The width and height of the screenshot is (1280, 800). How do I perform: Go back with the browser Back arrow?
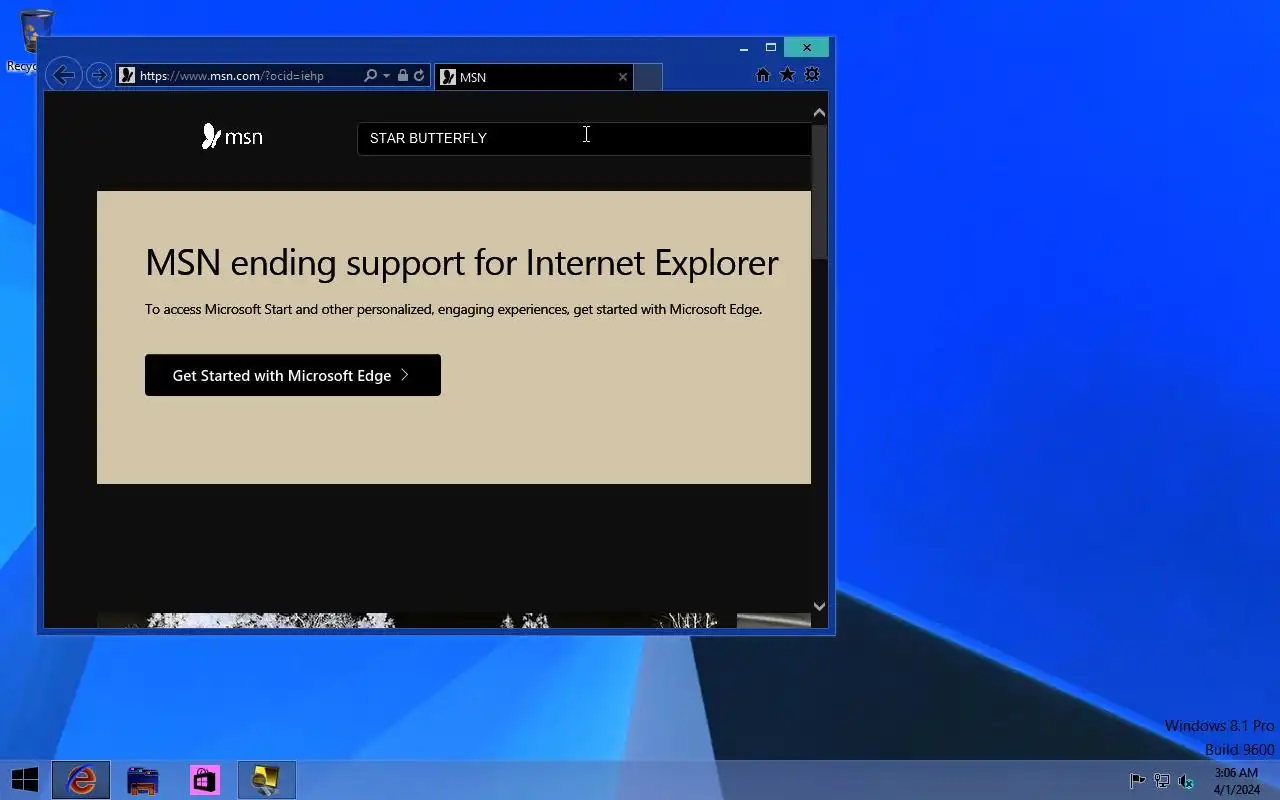coord(64,75)
